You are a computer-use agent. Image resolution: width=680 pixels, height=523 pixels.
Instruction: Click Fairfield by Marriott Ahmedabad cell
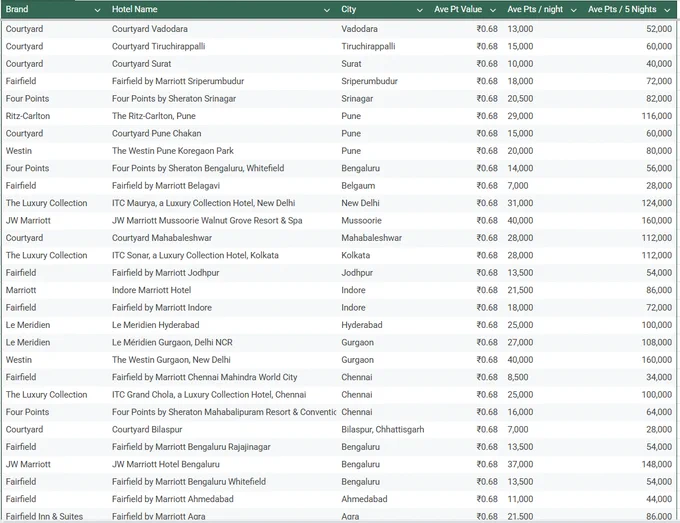pyautogui.click(x=173, y=499)
